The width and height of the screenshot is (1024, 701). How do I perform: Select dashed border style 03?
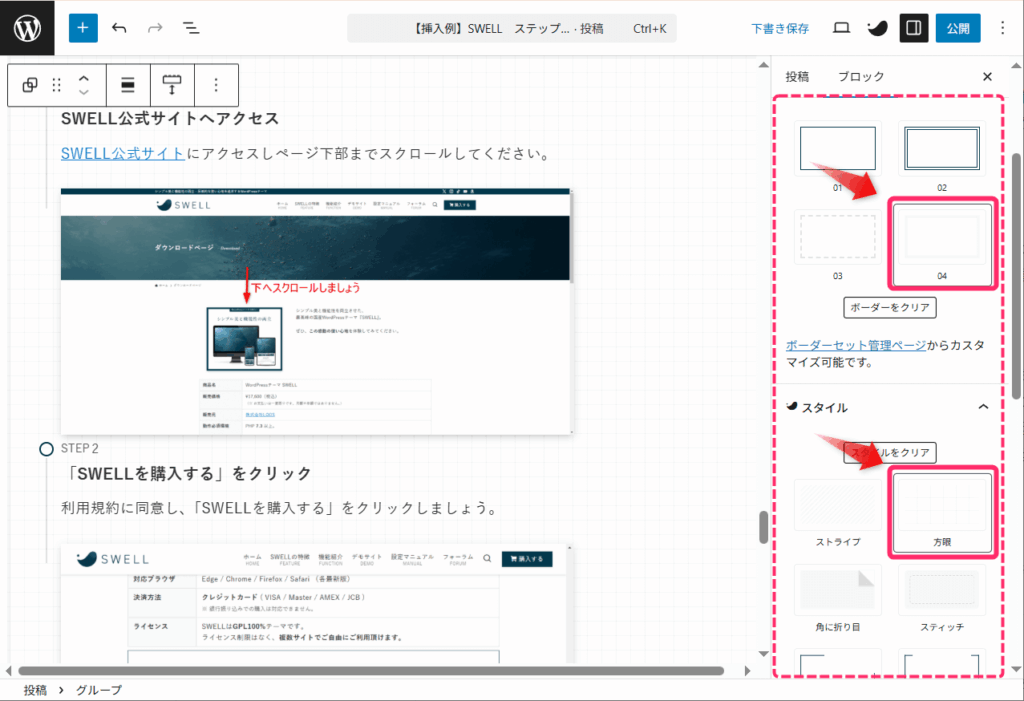(x=837, y=237)
